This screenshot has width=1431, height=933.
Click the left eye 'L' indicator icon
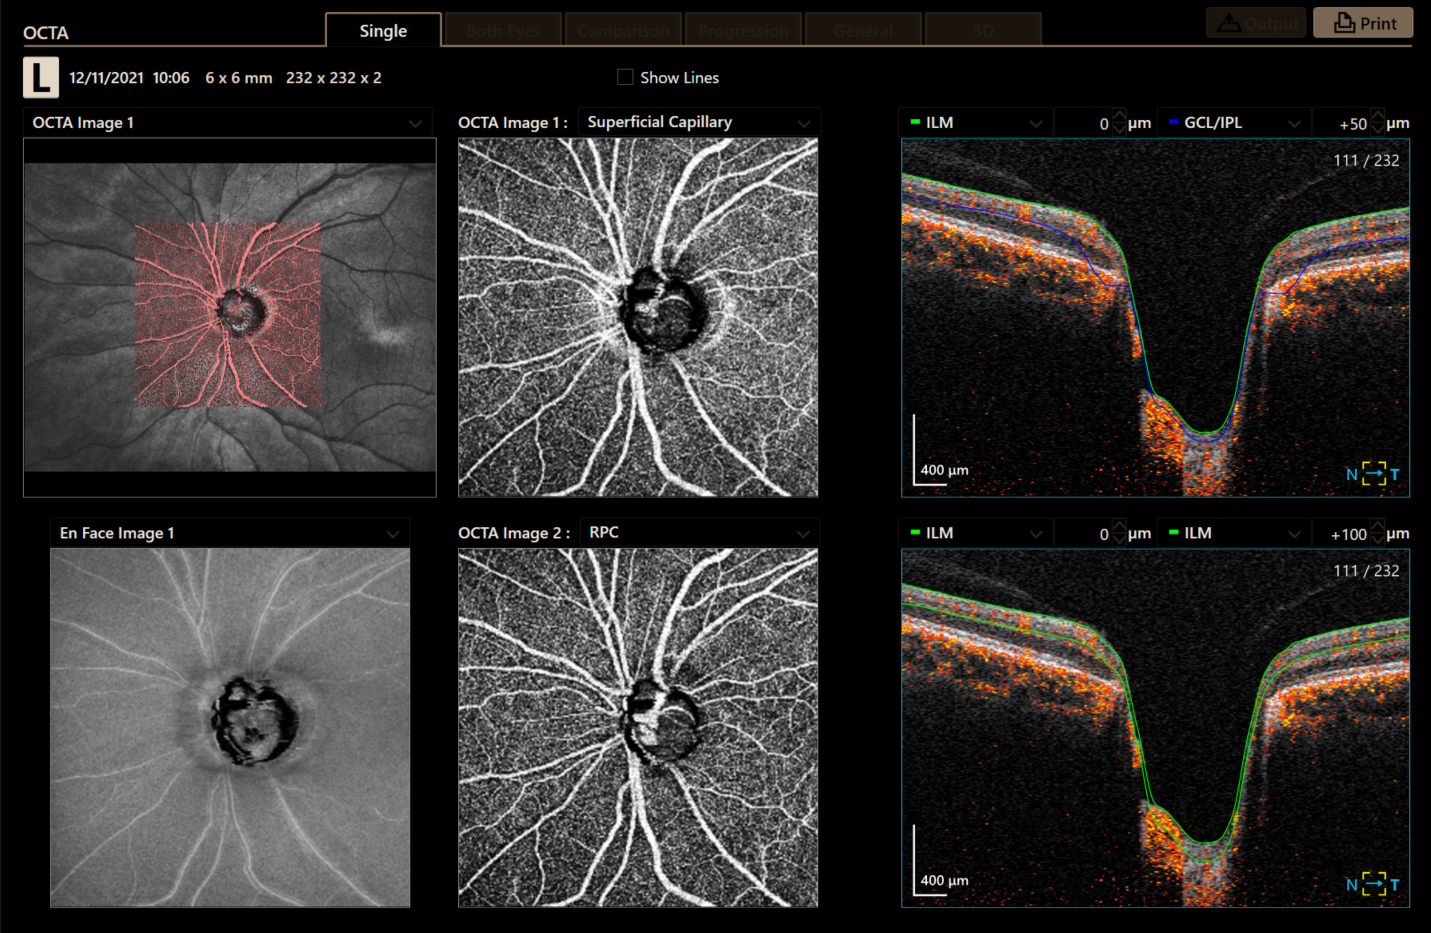[41, 77]
